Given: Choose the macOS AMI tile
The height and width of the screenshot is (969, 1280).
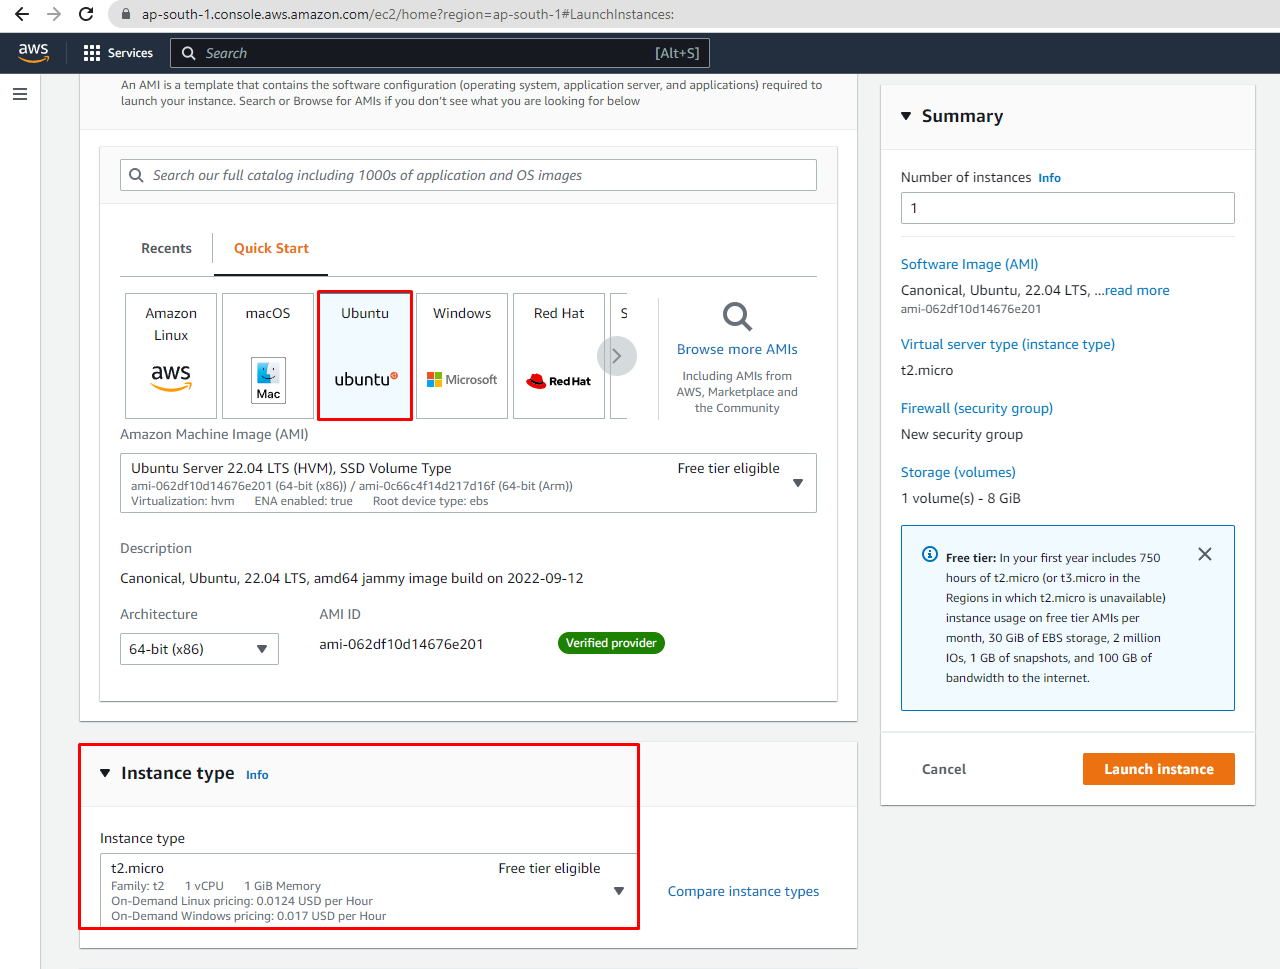Looking at the screenshot, I should coord(268,355).
